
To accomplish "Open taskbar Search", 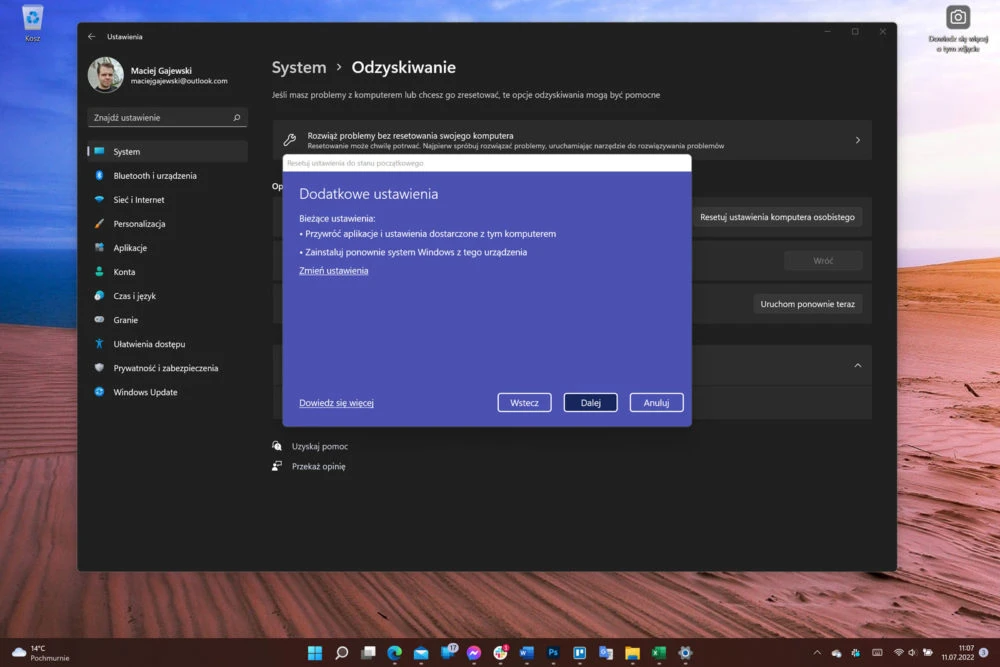I will coord(342,653).
